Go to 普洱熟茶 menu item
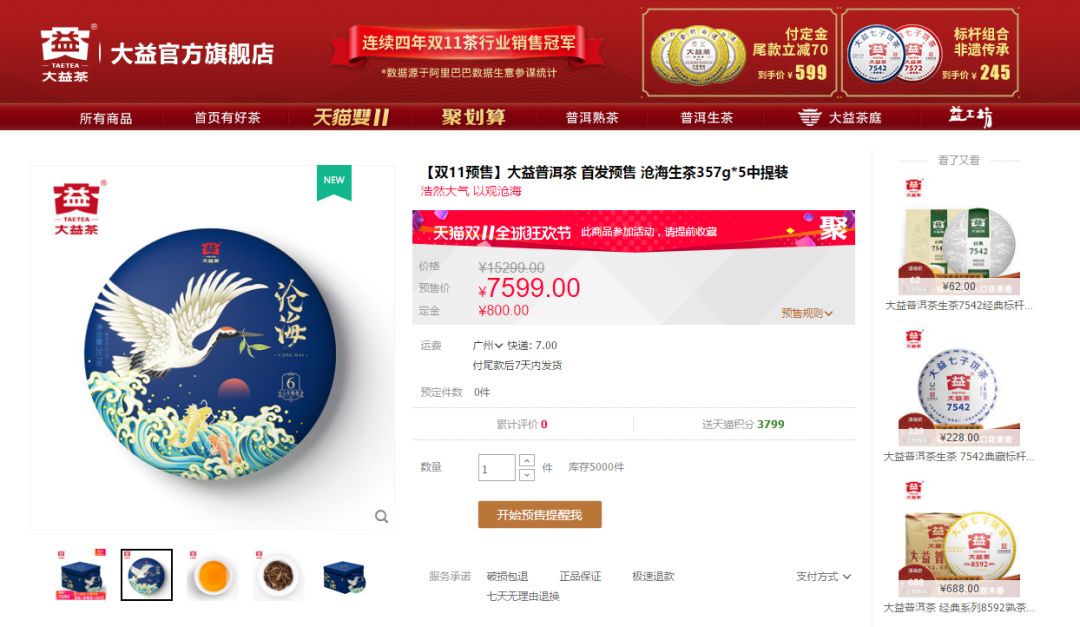Image resolution: width=1080 pixels, height=627 pixels. point(592,118)
